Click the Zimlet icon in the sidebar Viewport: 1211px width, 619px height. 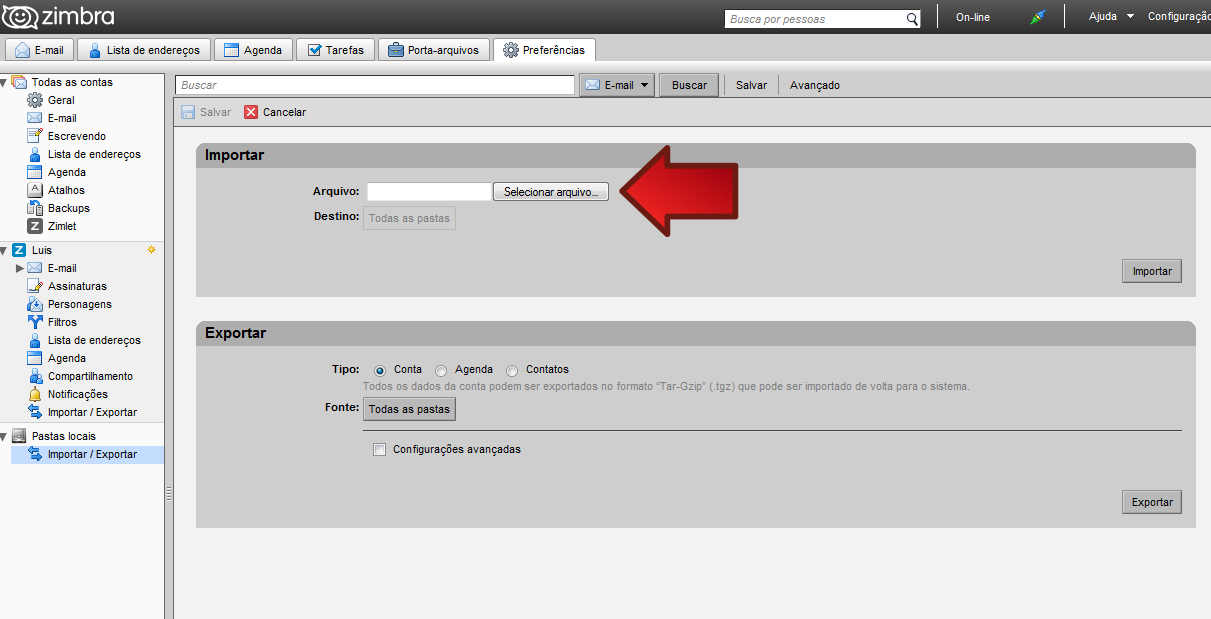(35, 226)
